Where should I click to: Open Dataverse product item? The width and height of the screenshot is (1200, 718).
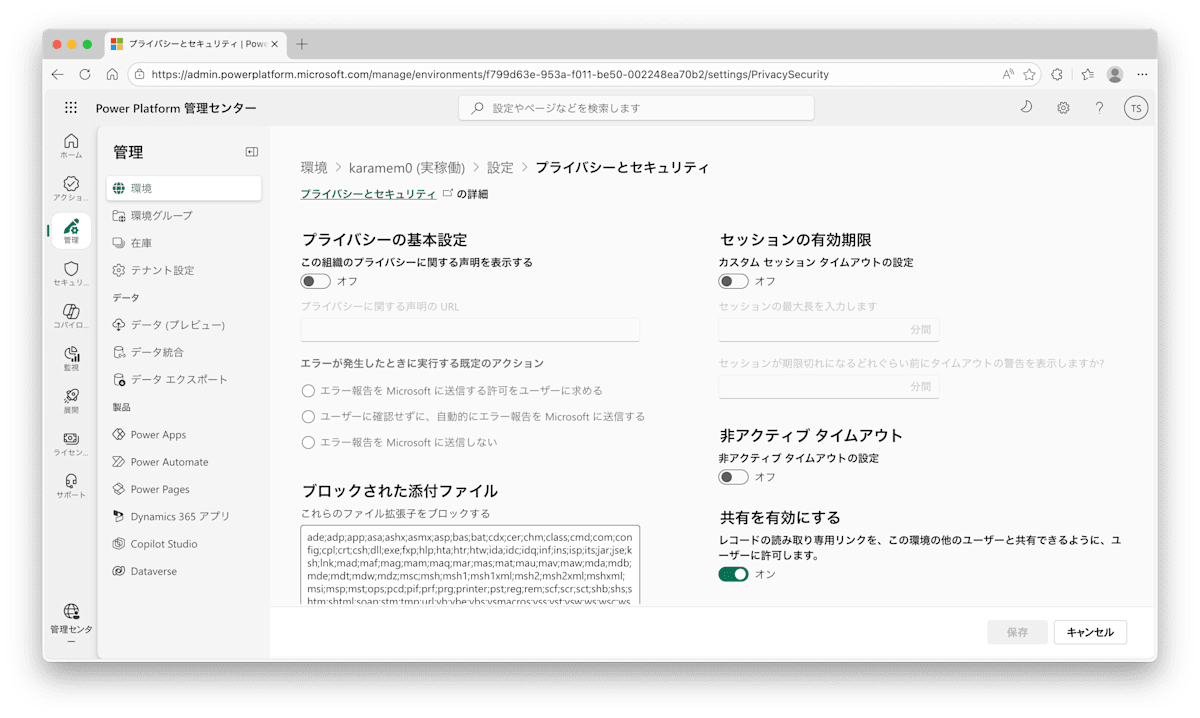[x=184, y=571]
